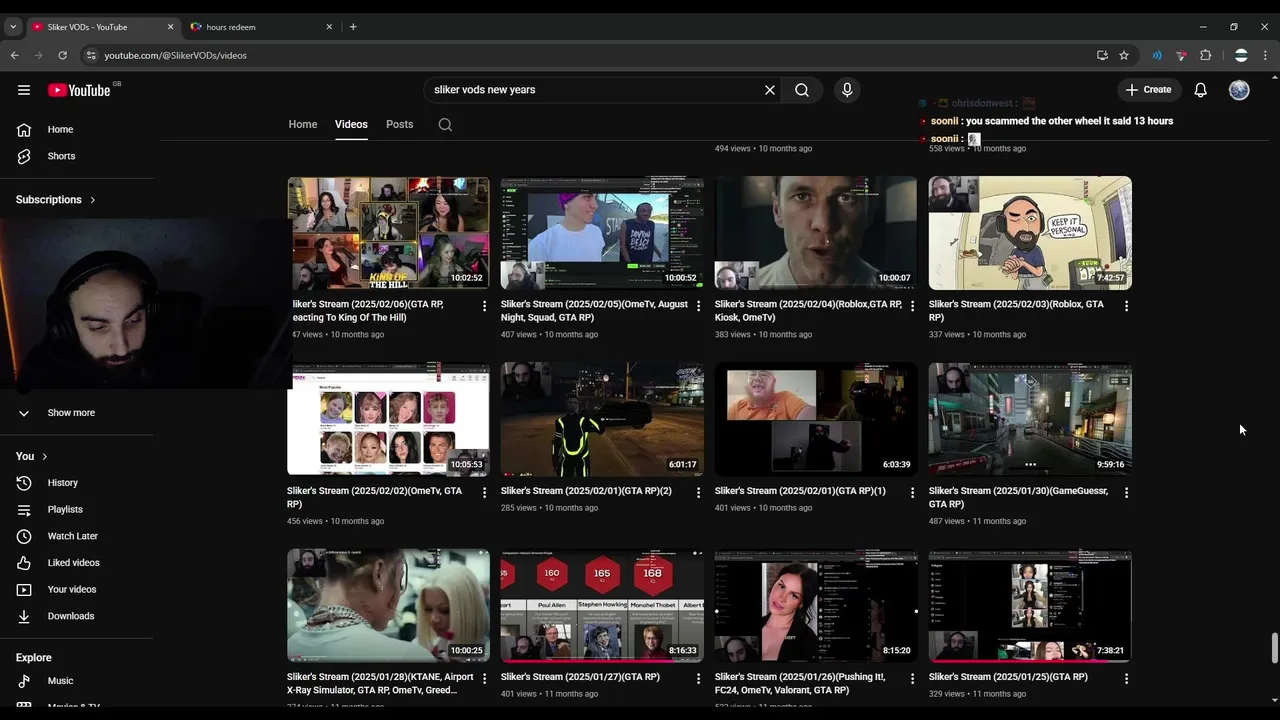The height and width of the screenshot is (720, 1280).
Task: Open the tab search dropdown arrow
Action: [13, 27]
